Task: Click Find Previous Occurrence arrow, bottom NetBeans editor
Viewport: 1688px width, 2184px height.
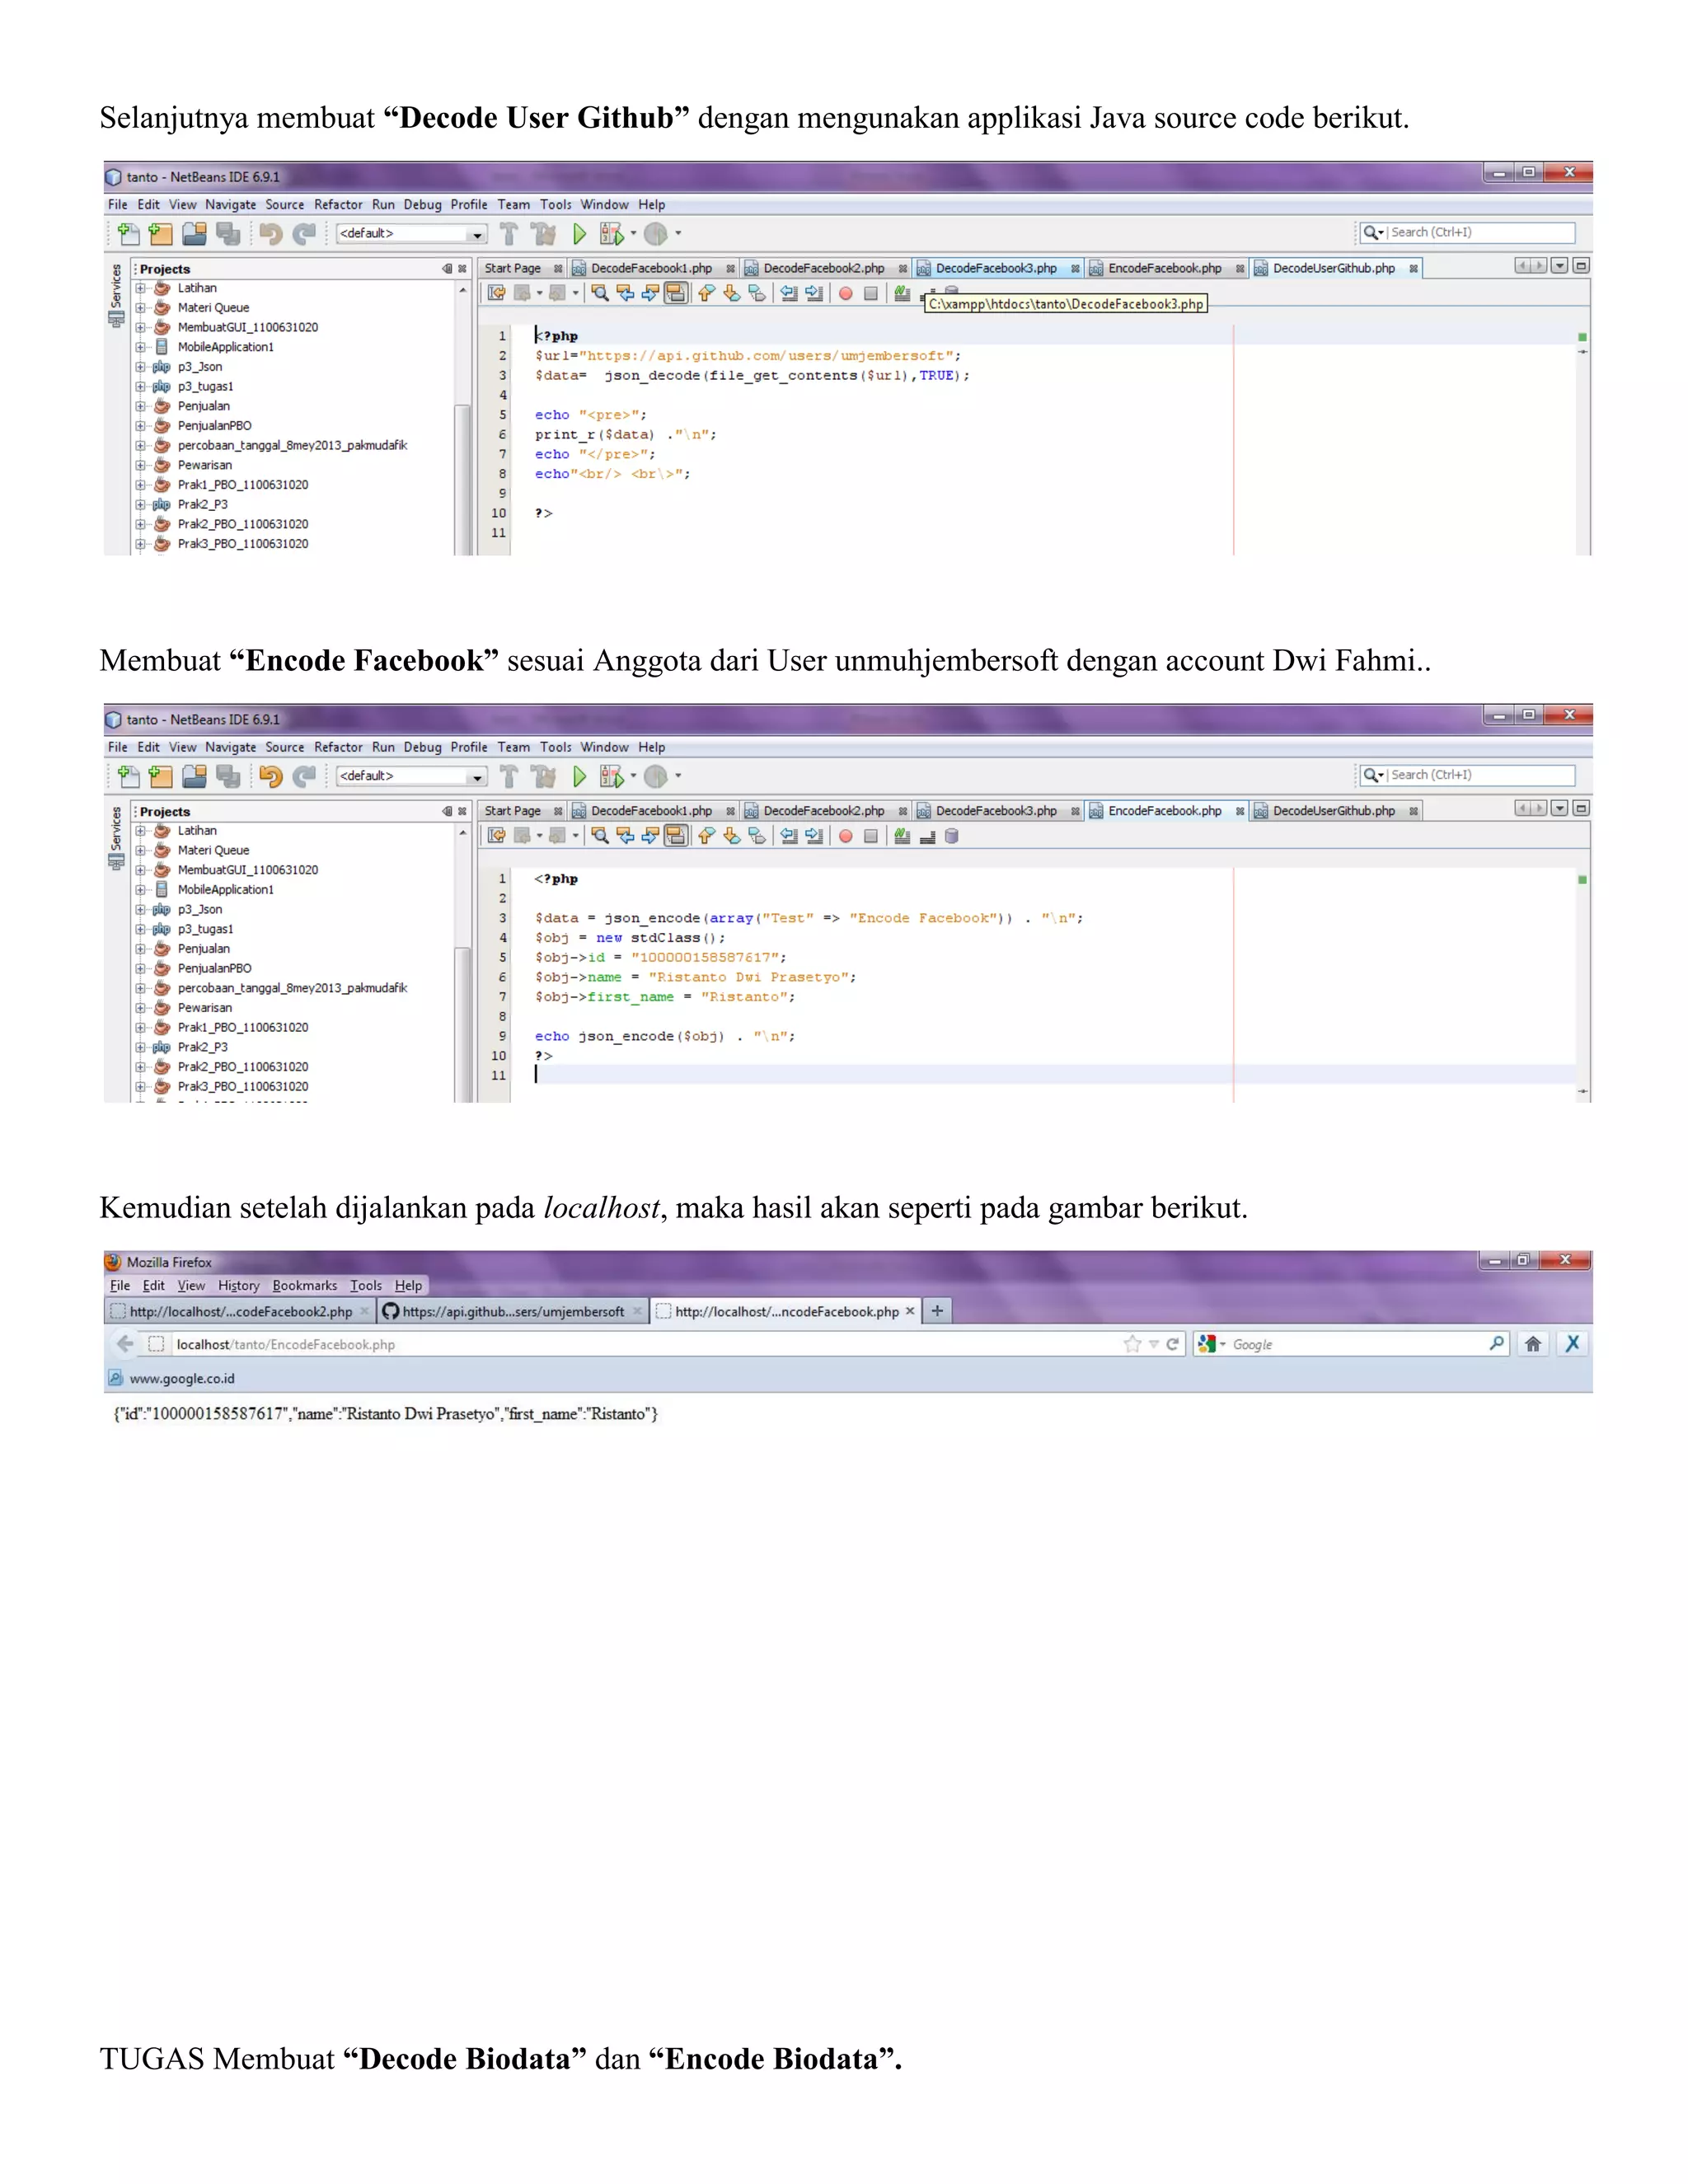Action: point(625,836)
